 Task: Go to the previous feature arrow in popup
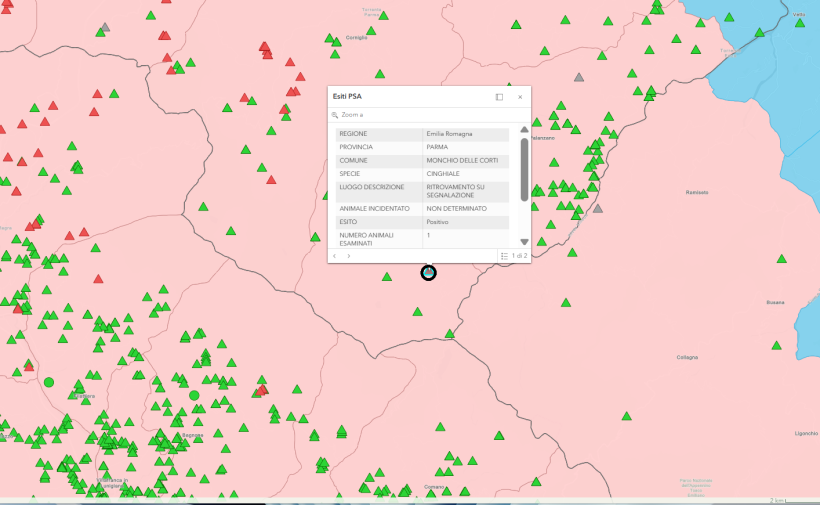coord(335,256)
